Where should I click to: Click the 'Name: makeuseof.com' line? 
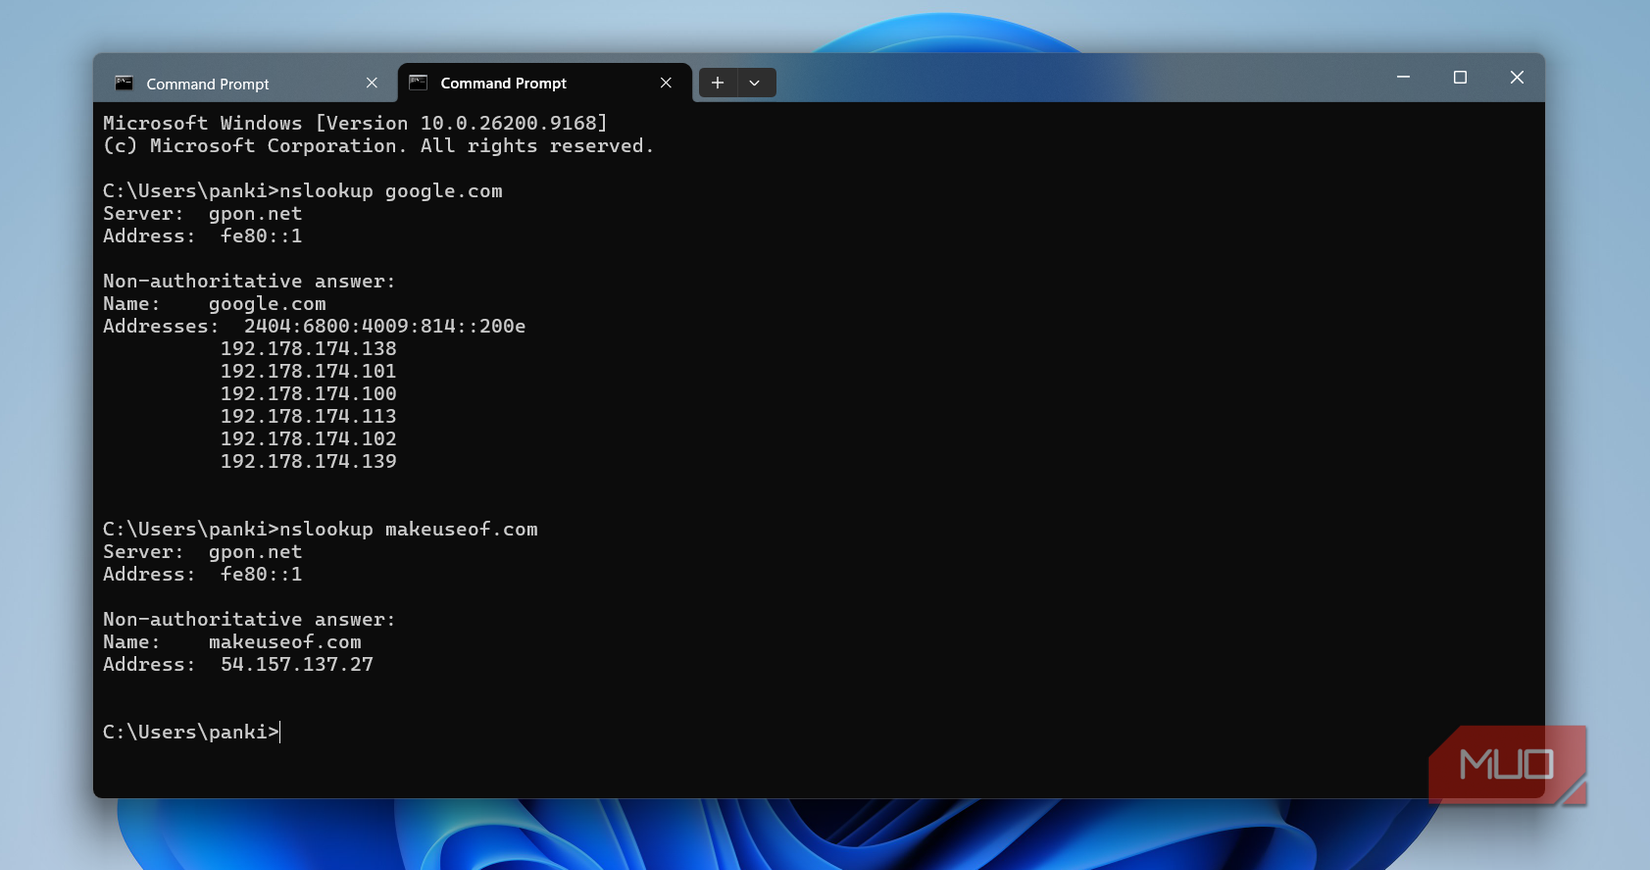click(x=232, y=642)
